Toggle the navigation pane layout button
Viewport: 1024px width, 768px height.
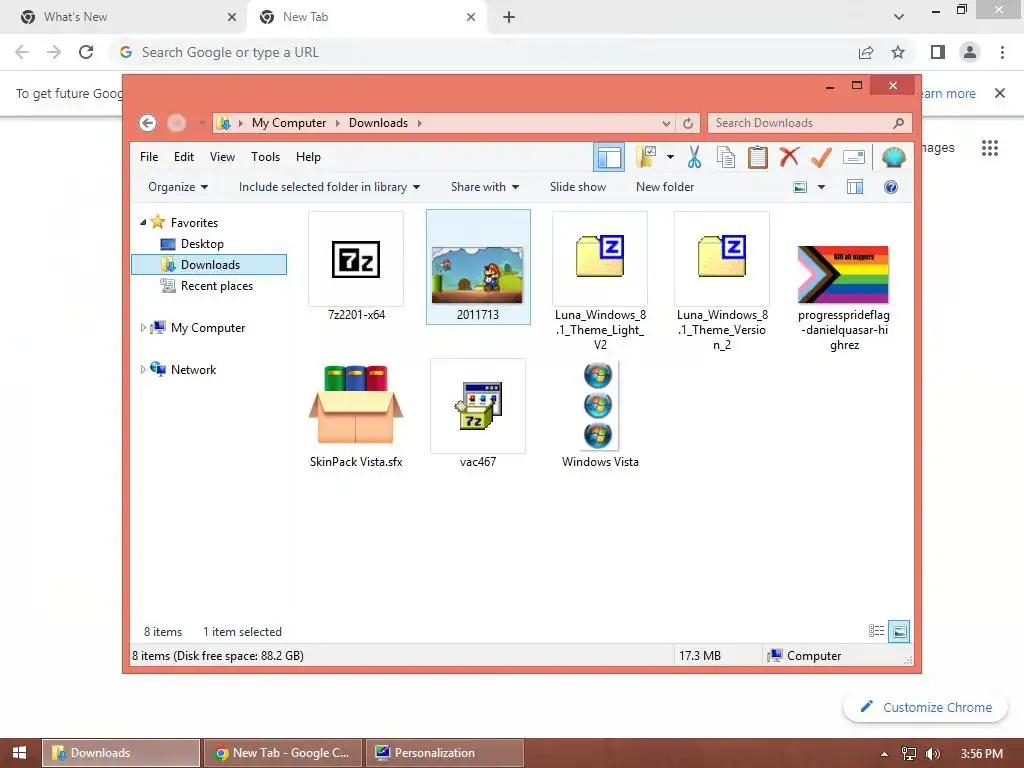609,157
